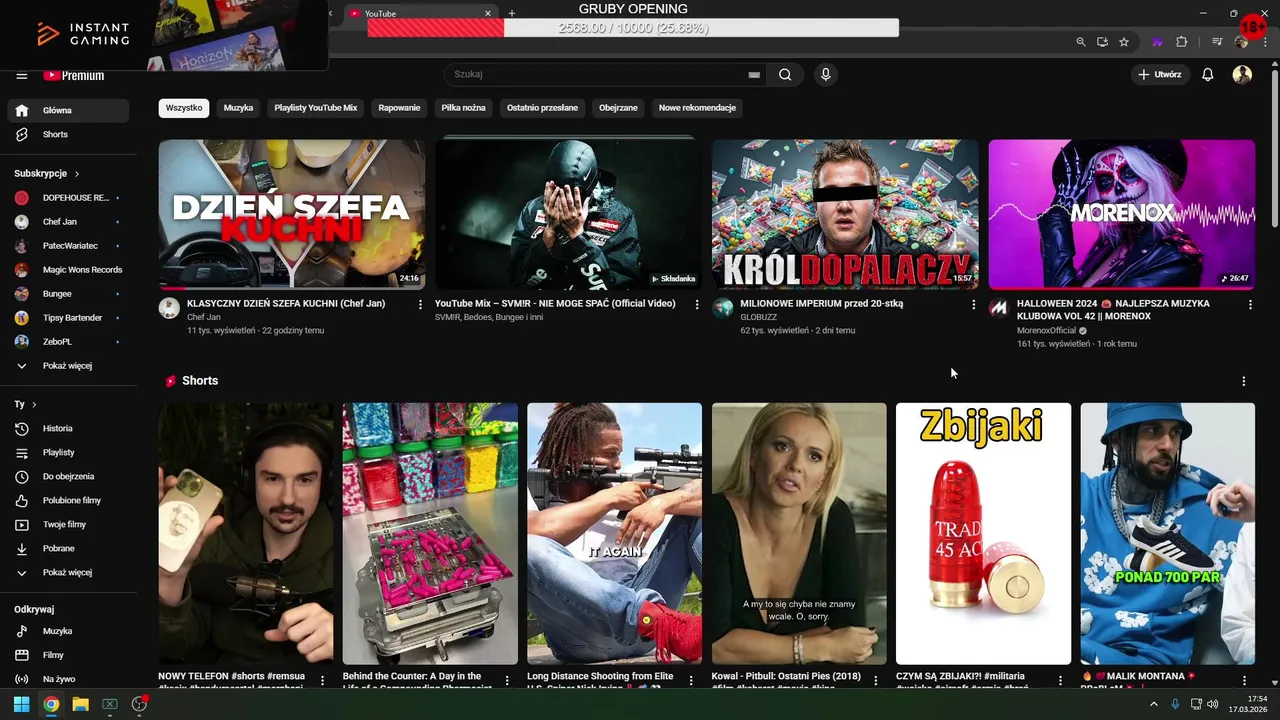Open Pobrane downloads in sidebar
This screenshot has height=720, width=1280.
pos(68,548)
